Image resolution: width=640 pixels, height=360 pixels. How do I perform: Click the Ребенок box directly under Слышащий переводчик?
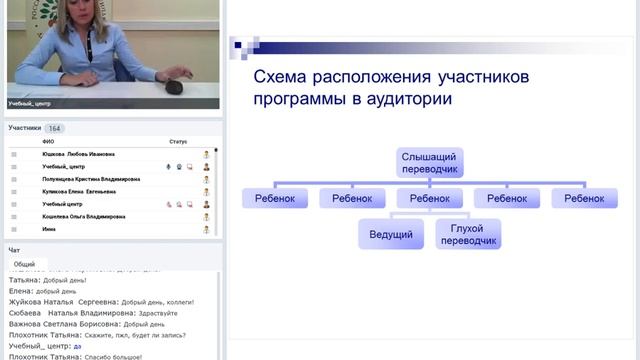click(x=429, y=198)
